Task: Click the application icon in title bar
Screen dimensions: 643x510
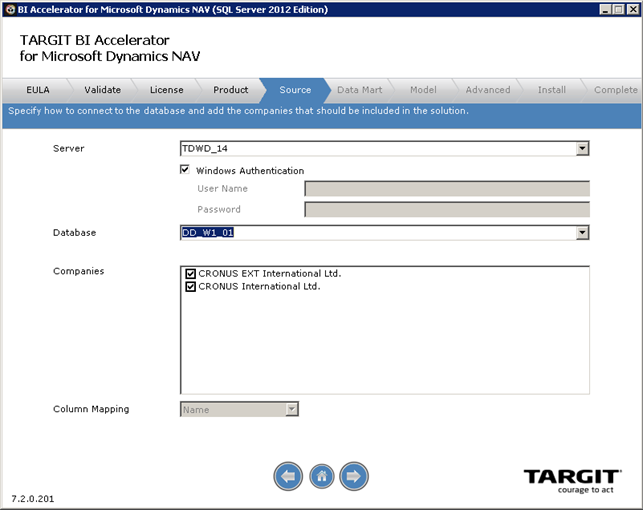Action: coord(11,9)
